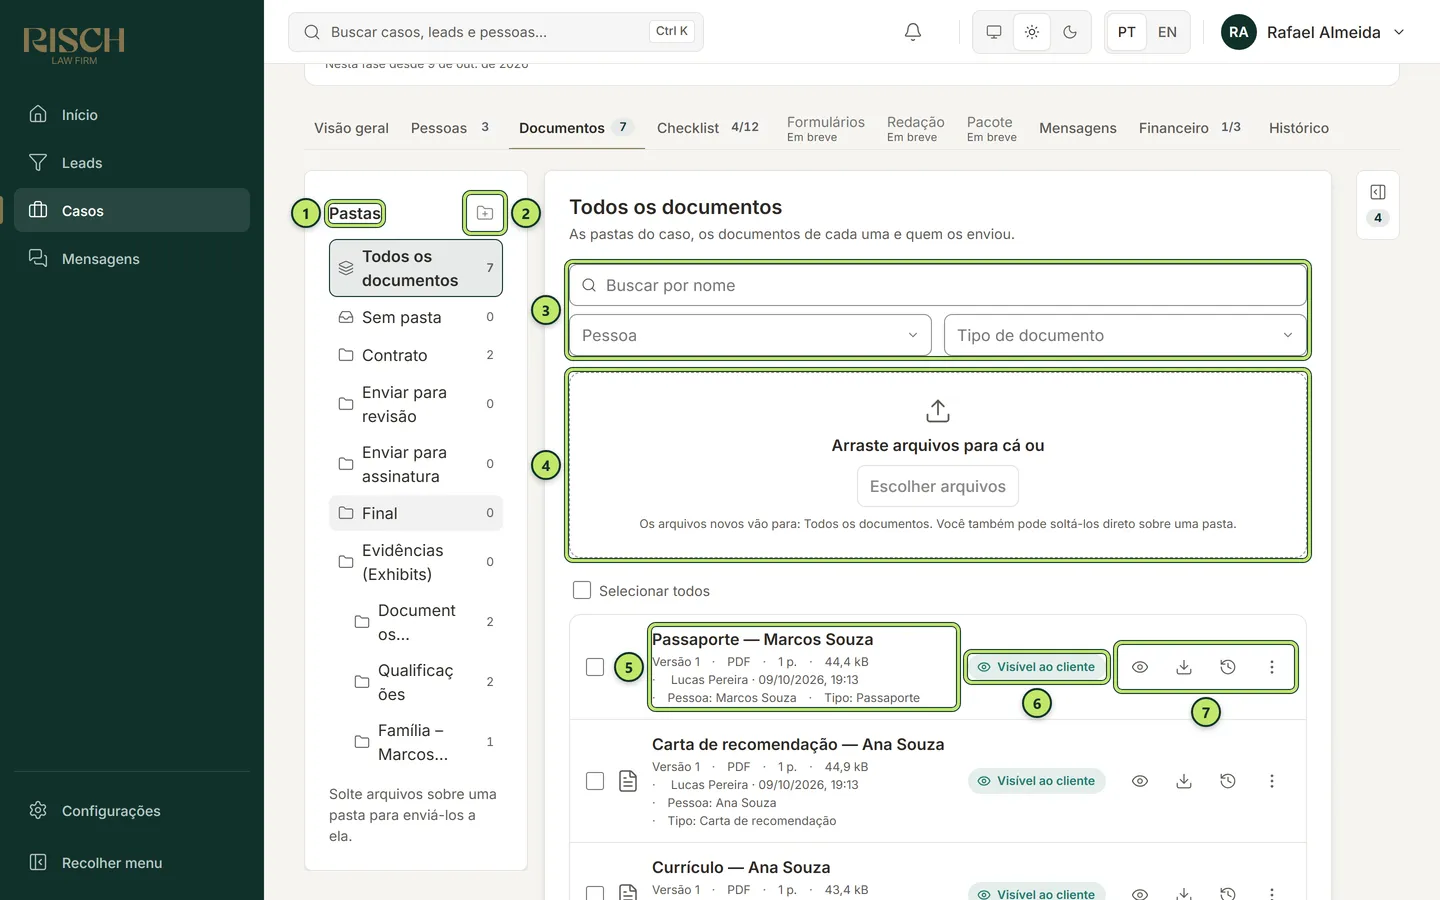Switch language to EN
The height and width of the screenshot is (900, 1440).
point(1167,32)
